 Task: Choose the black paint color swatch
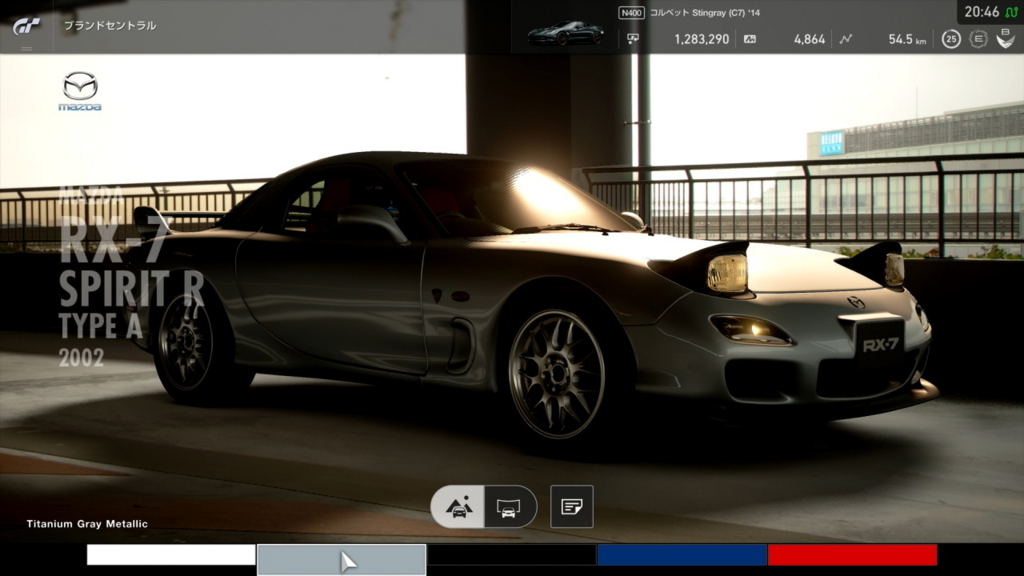click(x=511, y=555)
